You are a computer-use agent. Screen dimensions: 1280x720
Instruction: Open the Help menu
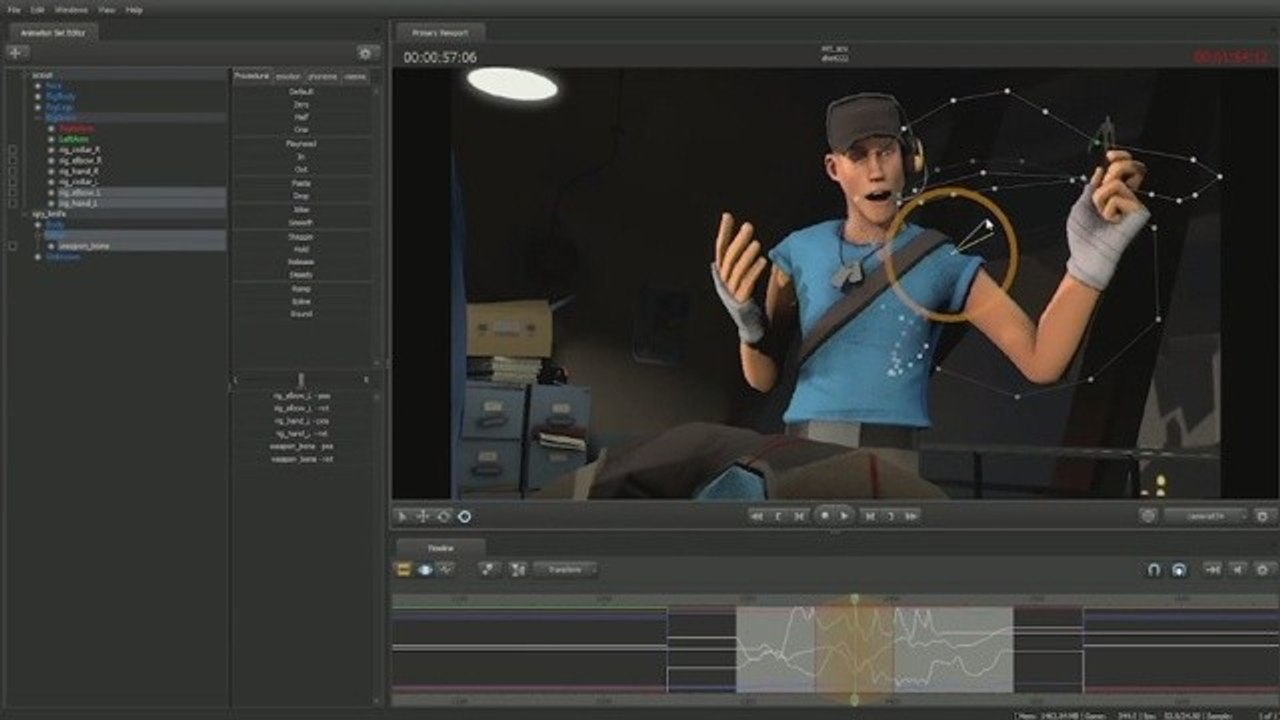(x=134, y=9)
